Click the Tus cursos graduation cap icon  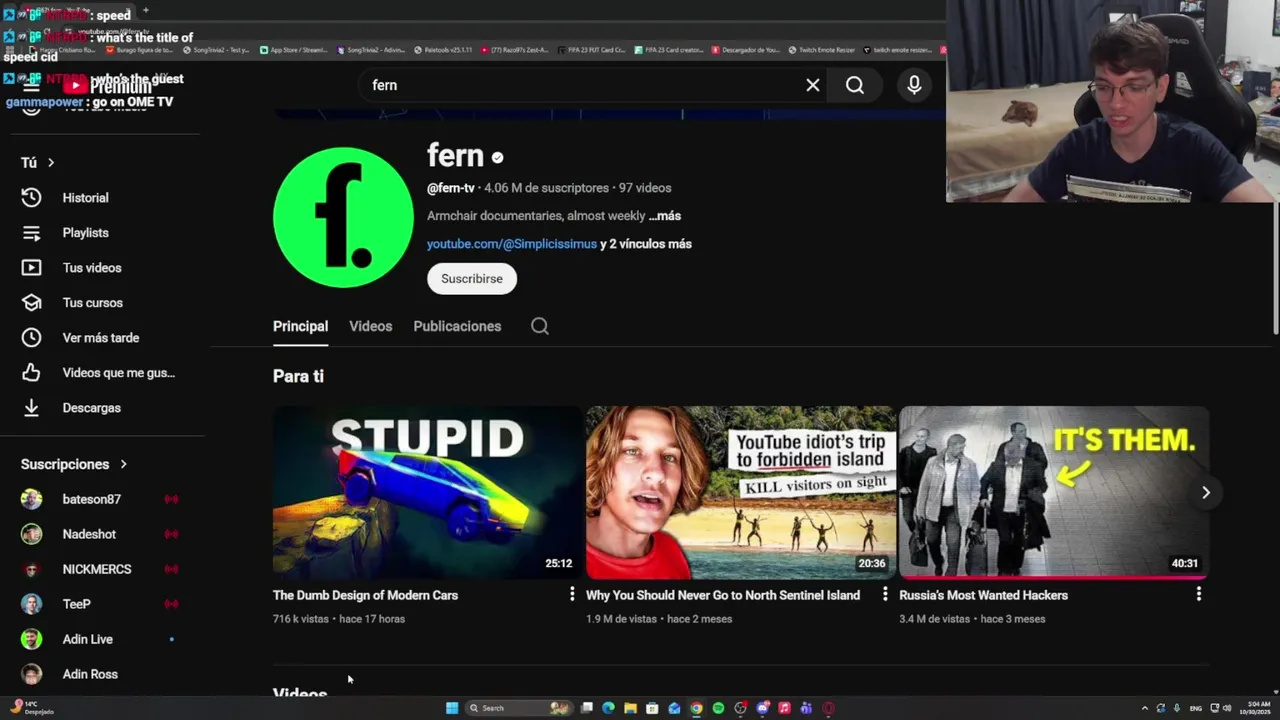pyautogui.click(x=31, y=303)
